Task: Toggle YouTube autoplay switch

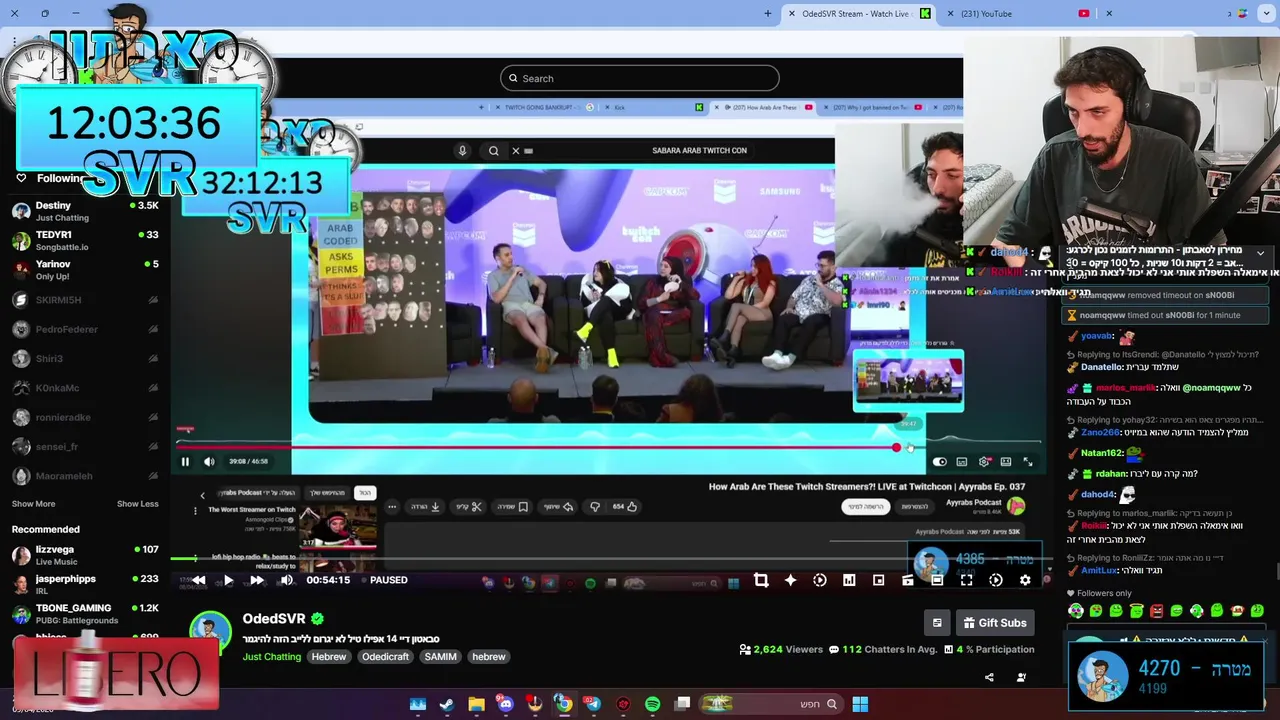Action: [x=939, y=462]
